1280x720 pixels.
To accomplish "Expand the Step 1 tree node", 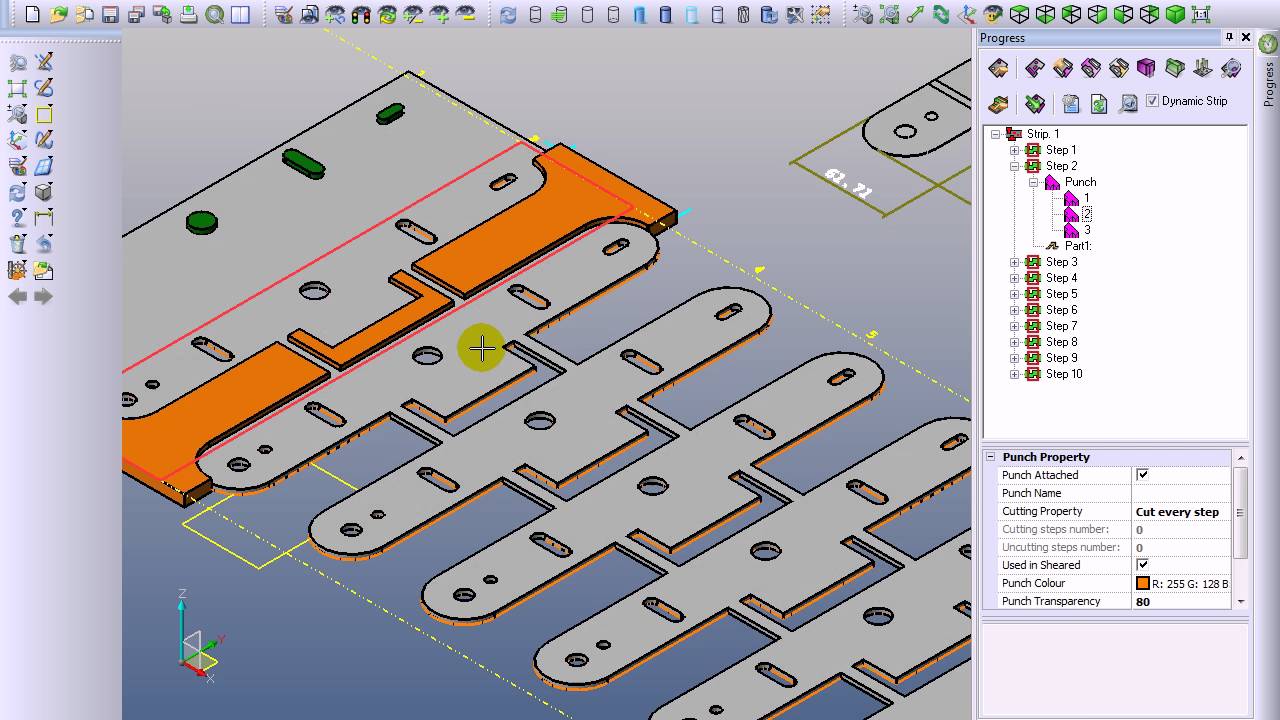I will [1014, 150].
